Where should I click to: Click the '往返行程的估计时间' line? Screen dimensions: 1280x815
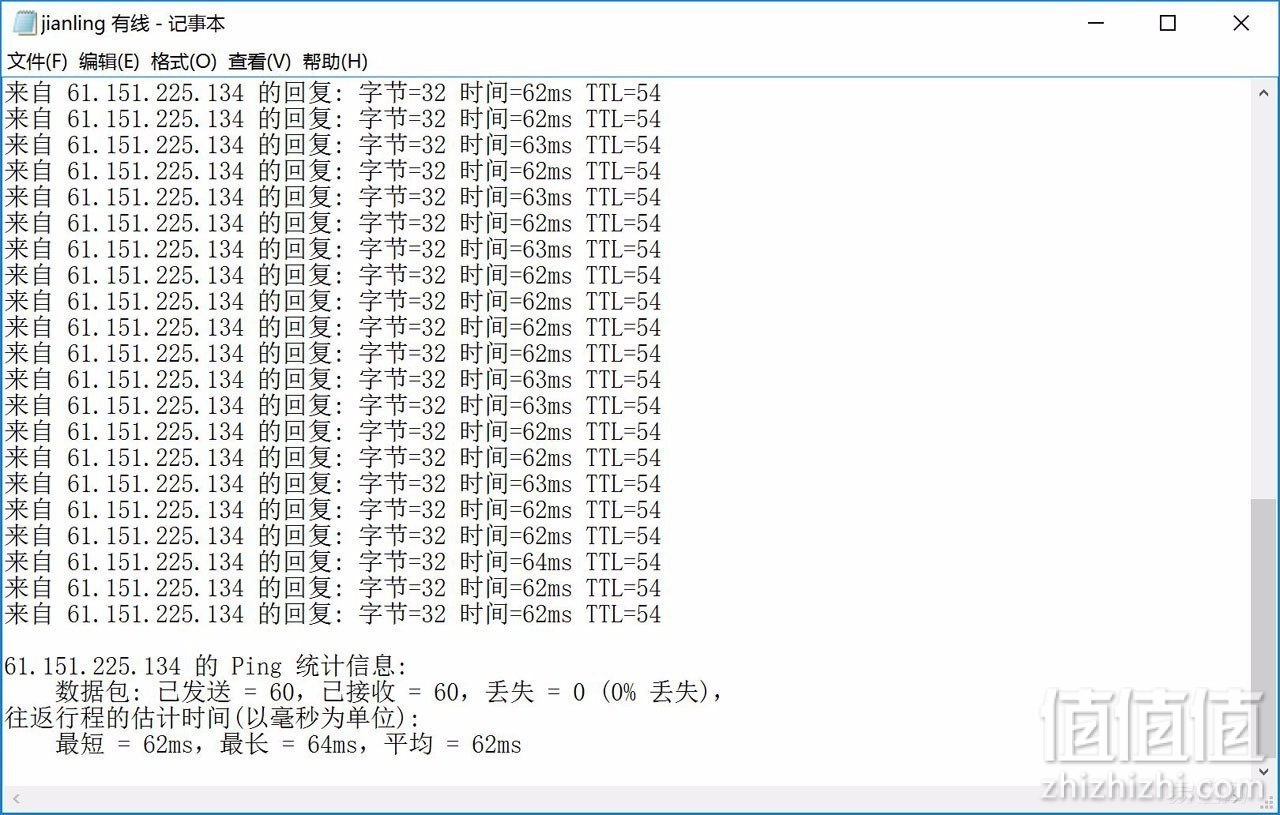click(x=213, y=718)
